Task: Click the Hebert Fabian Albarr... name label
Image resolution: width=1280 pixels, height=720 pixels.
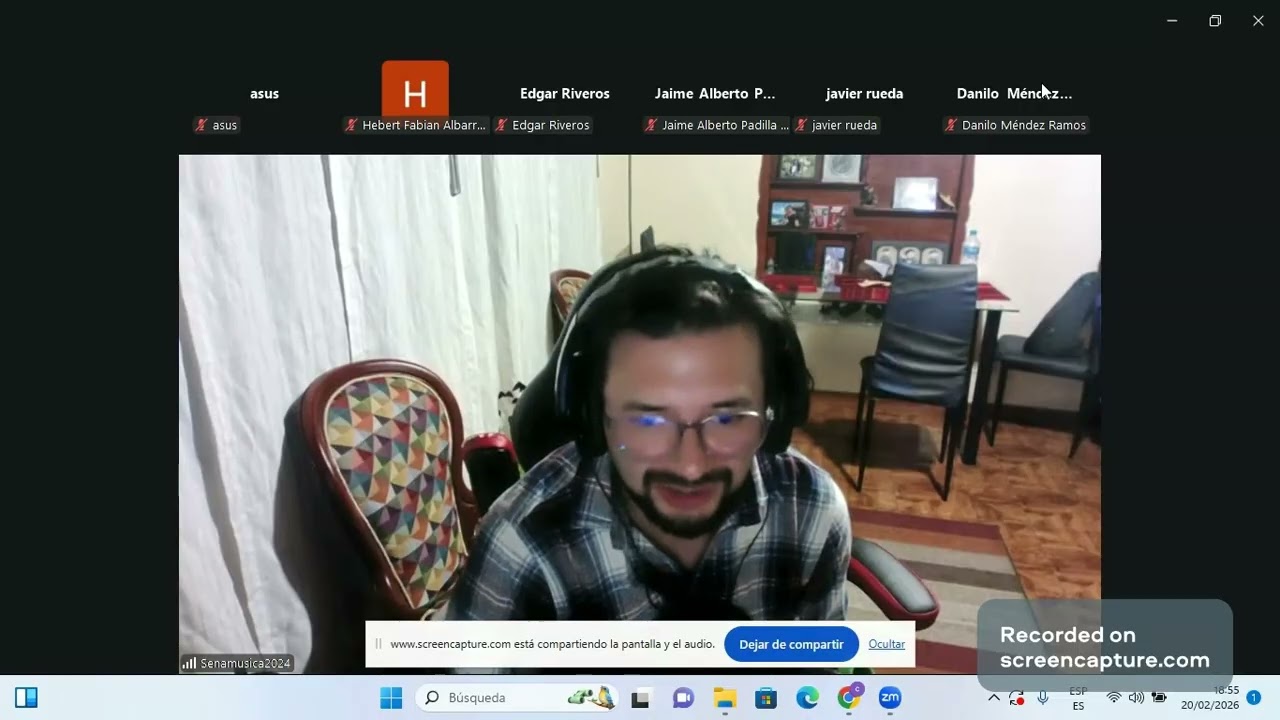Action: click(424, 125)
